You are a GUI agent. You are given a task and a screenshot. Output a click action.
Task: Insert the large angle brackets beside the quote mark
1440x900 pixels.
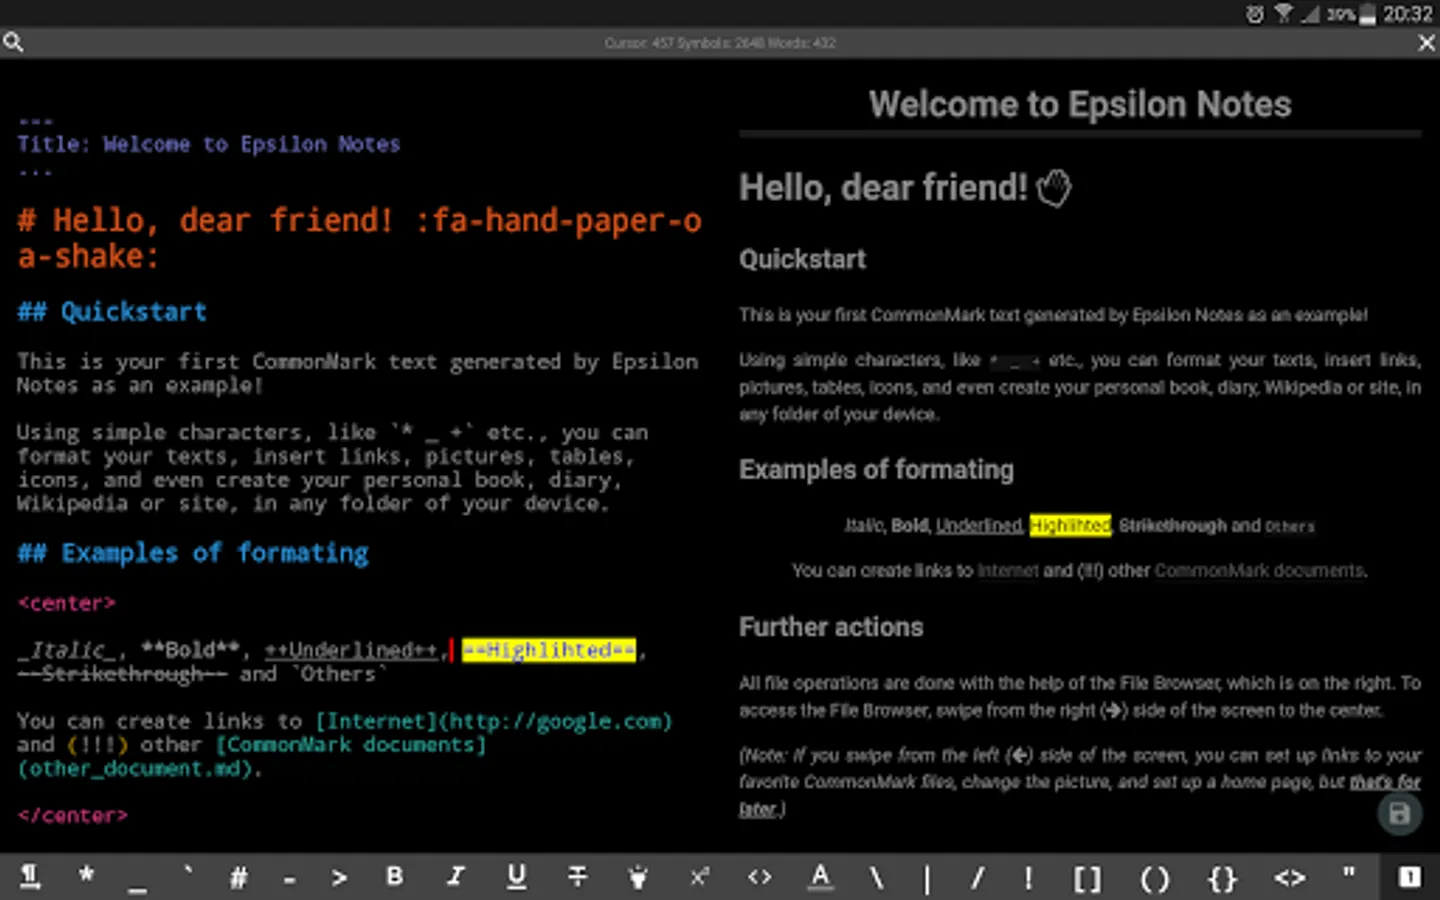pyautogui.click(x=1290, y=878)
